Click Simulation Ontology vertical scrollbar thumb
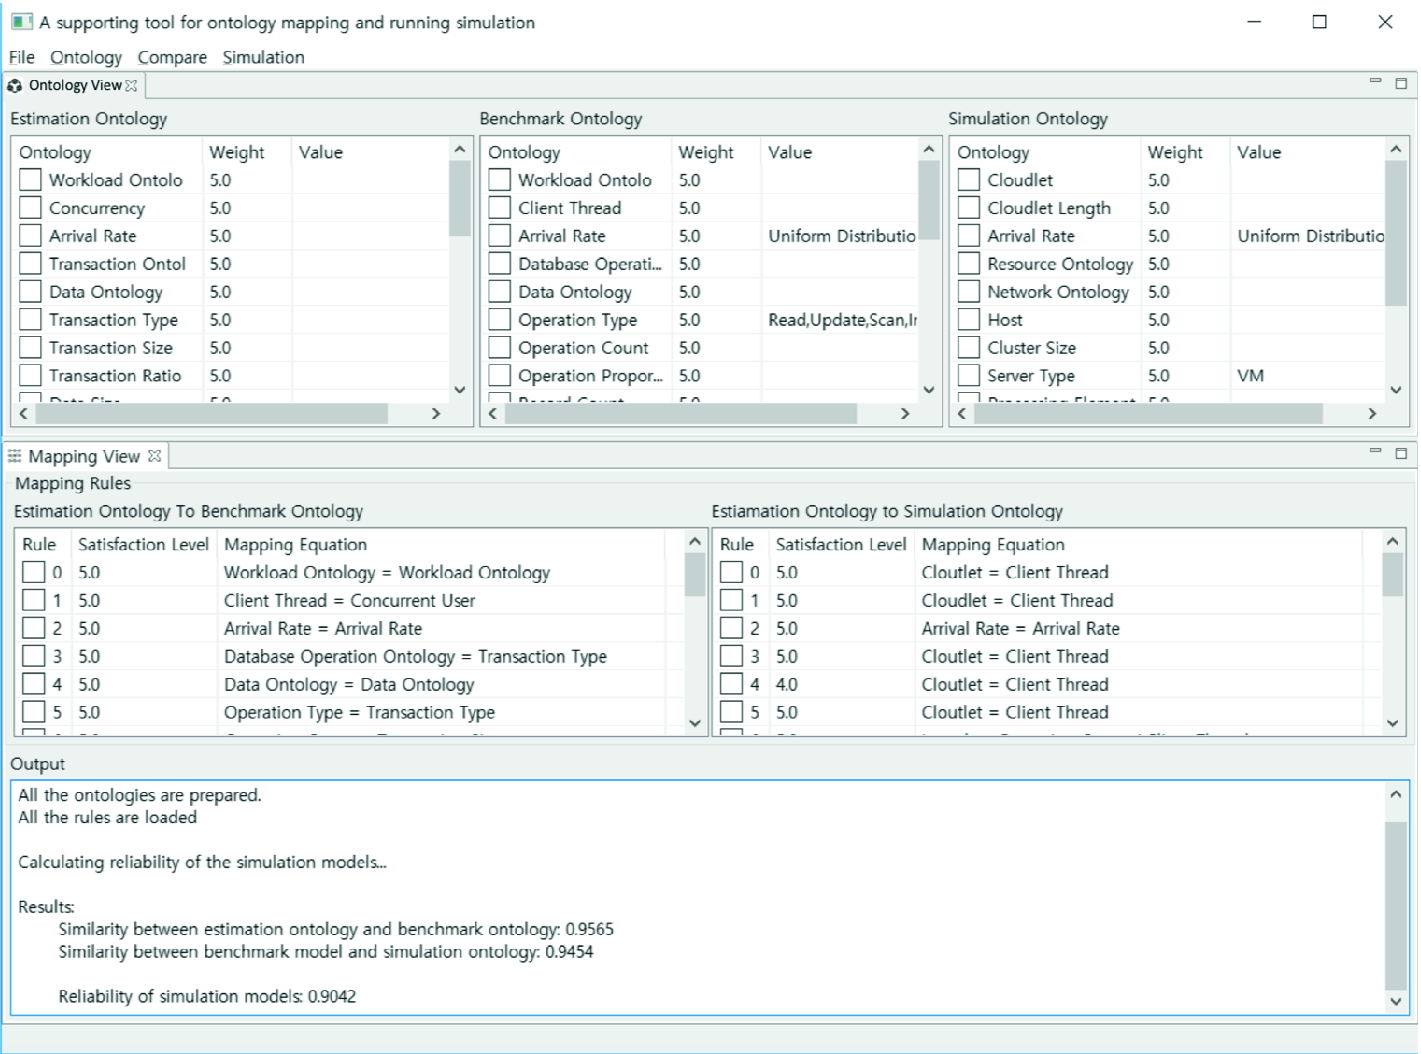 1396,232
